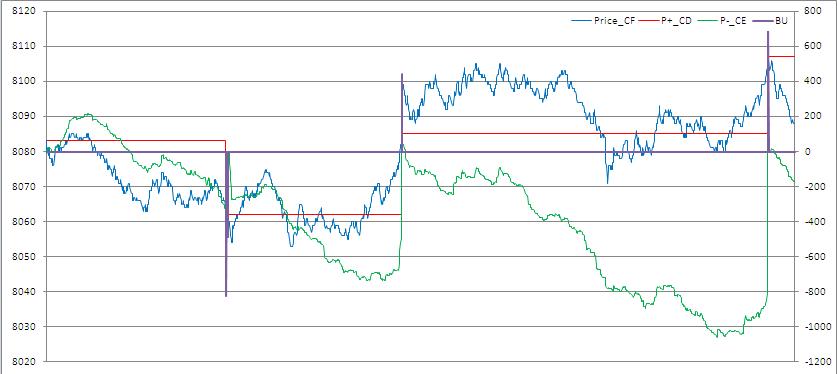The width and height of the screenshot is (837, 374).
Task: Select the P+_CD legend entry
Action: click(x=665, y=22)
